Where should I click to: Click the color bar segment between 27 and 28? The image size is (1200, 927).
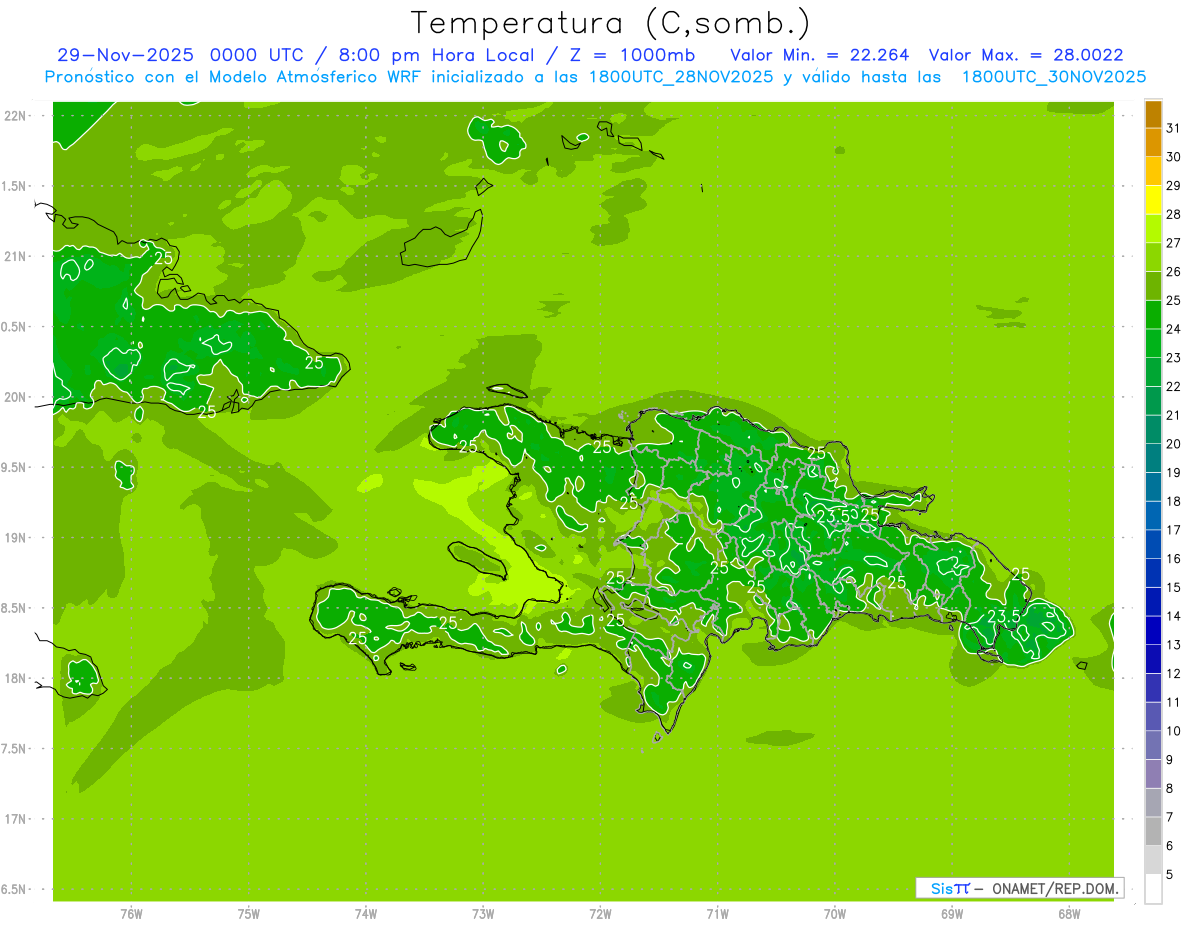coord(1153,229)
